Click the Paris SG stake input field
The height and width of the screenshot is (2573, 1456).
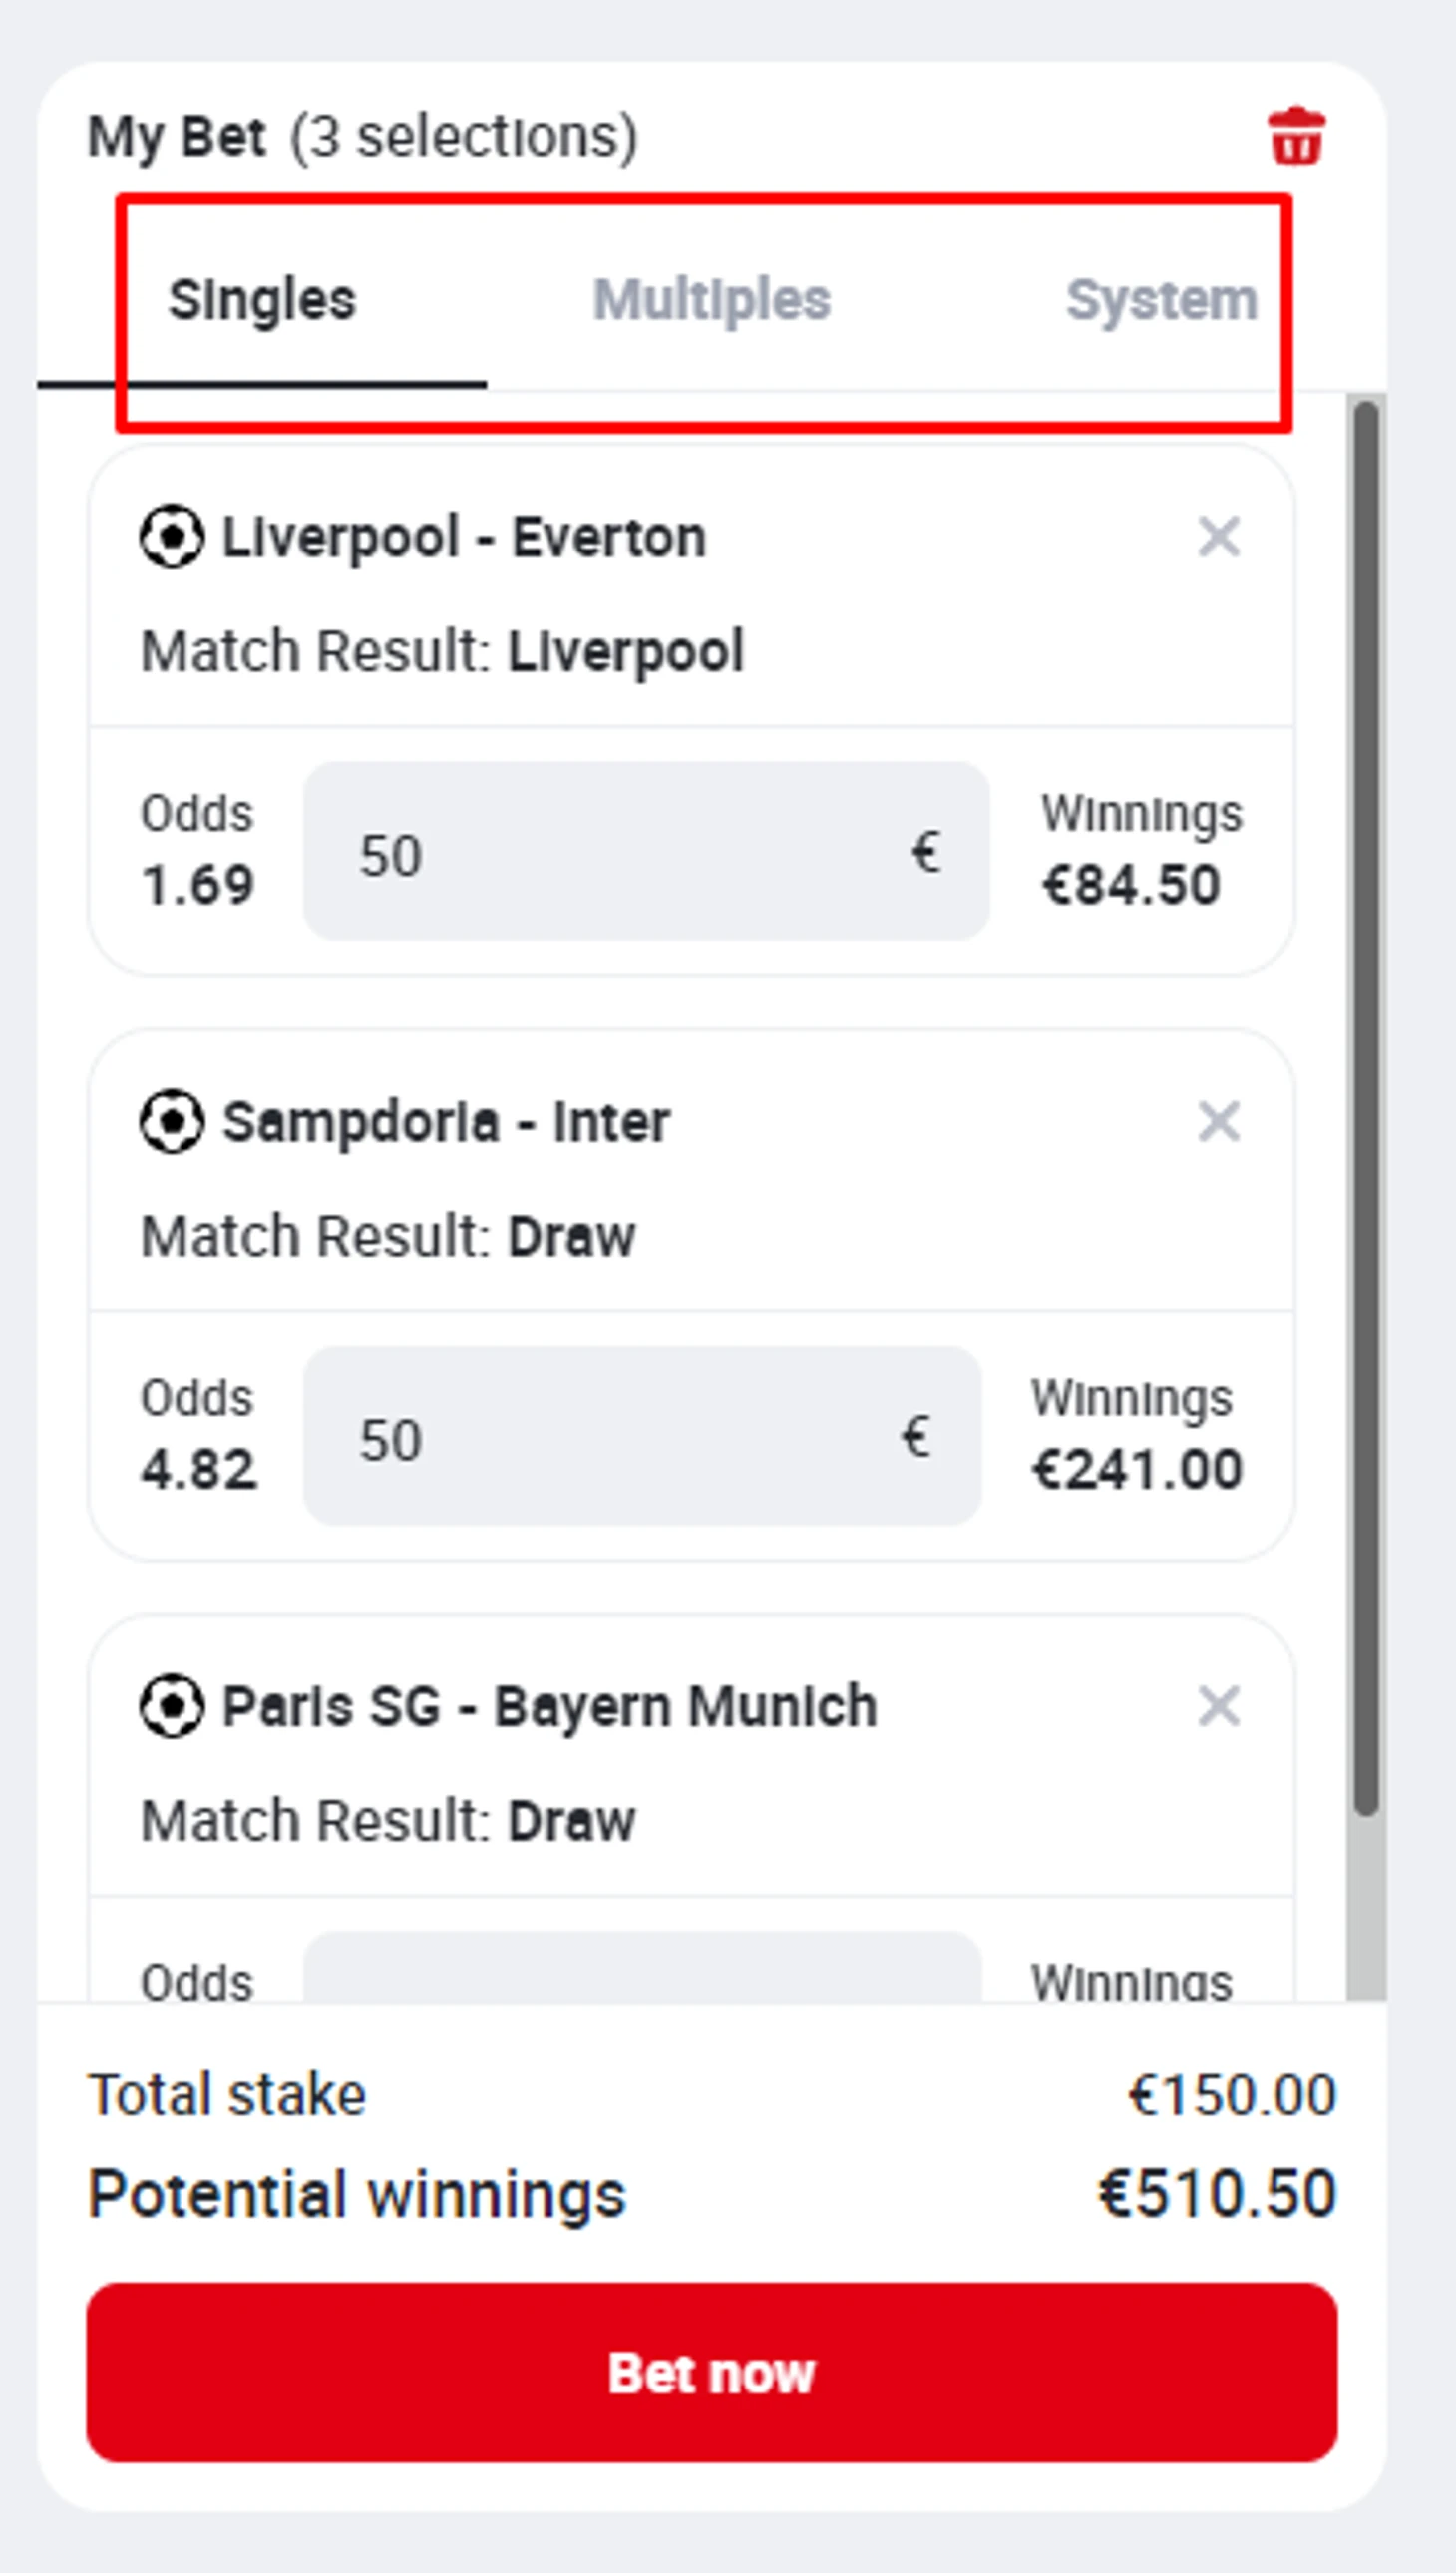point(642,1966)
